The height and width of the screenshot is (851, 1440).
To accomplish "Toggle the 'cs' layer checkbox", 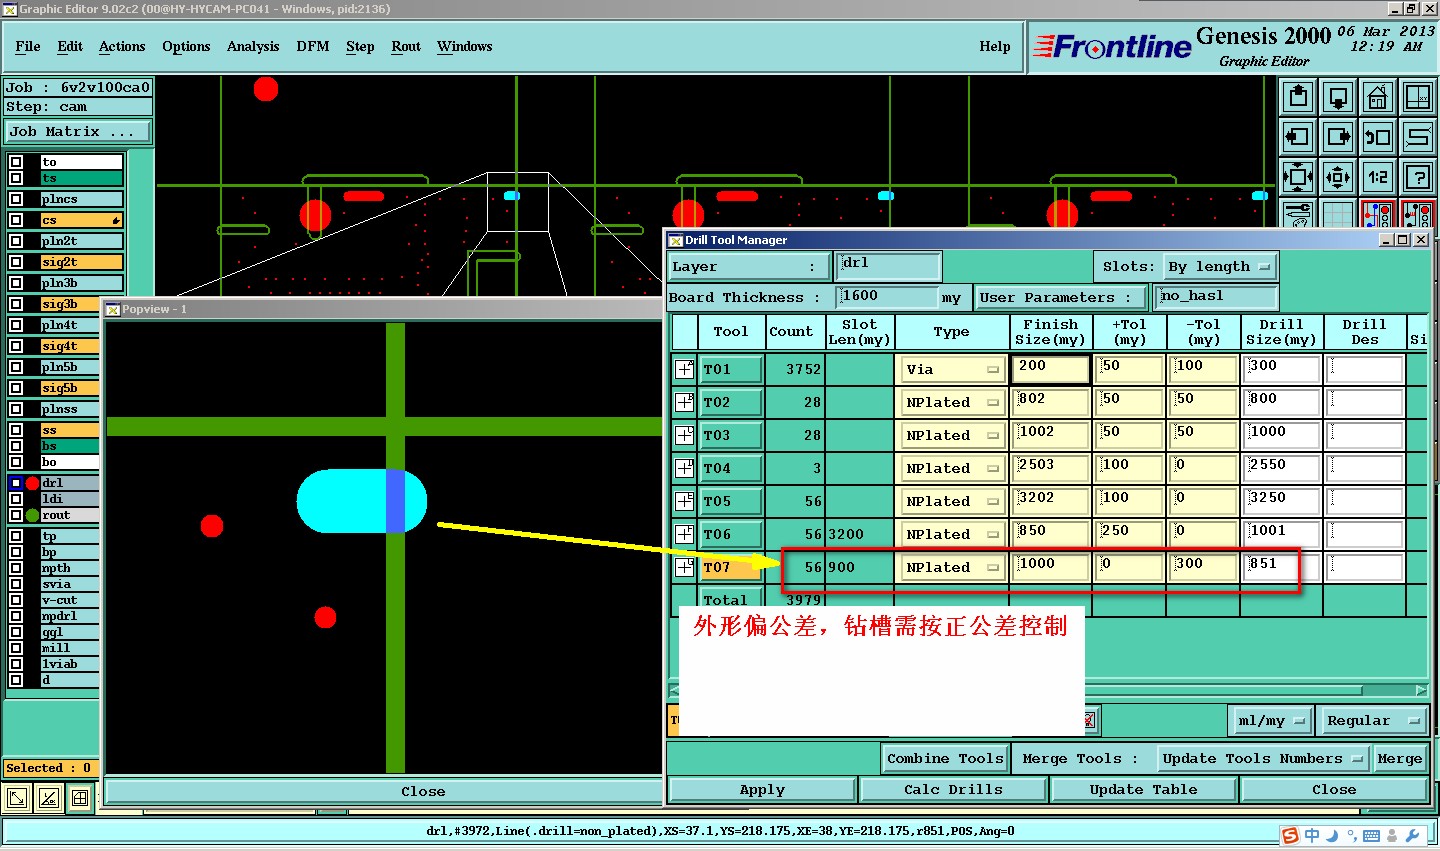I will (16, 220).
